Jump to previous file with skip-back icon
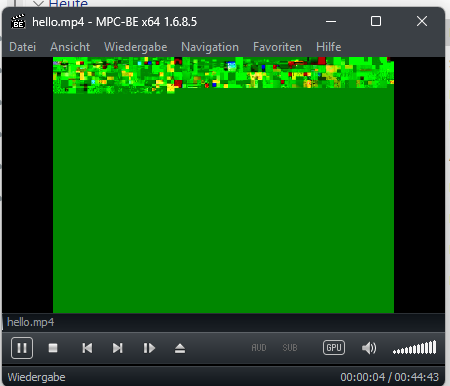Viewport: 450px width, 386px height. [x=87, y=348]
